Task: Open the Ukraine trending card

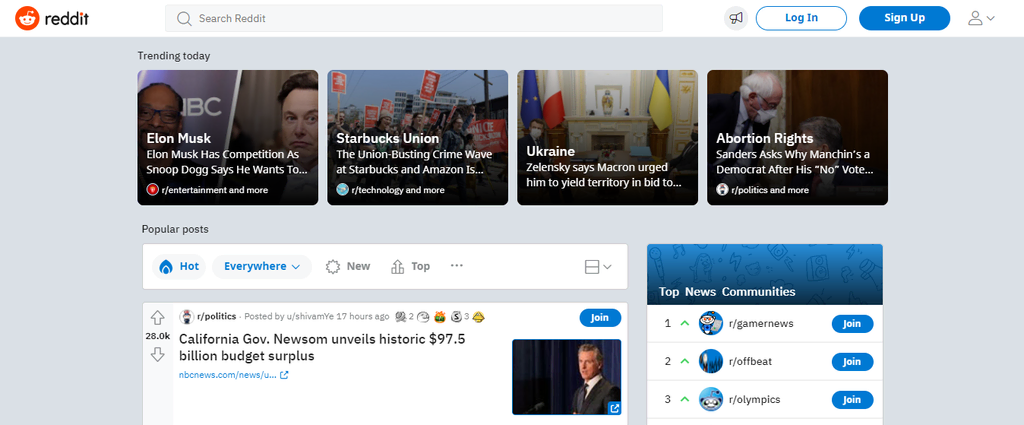Action: coord(607,138)
